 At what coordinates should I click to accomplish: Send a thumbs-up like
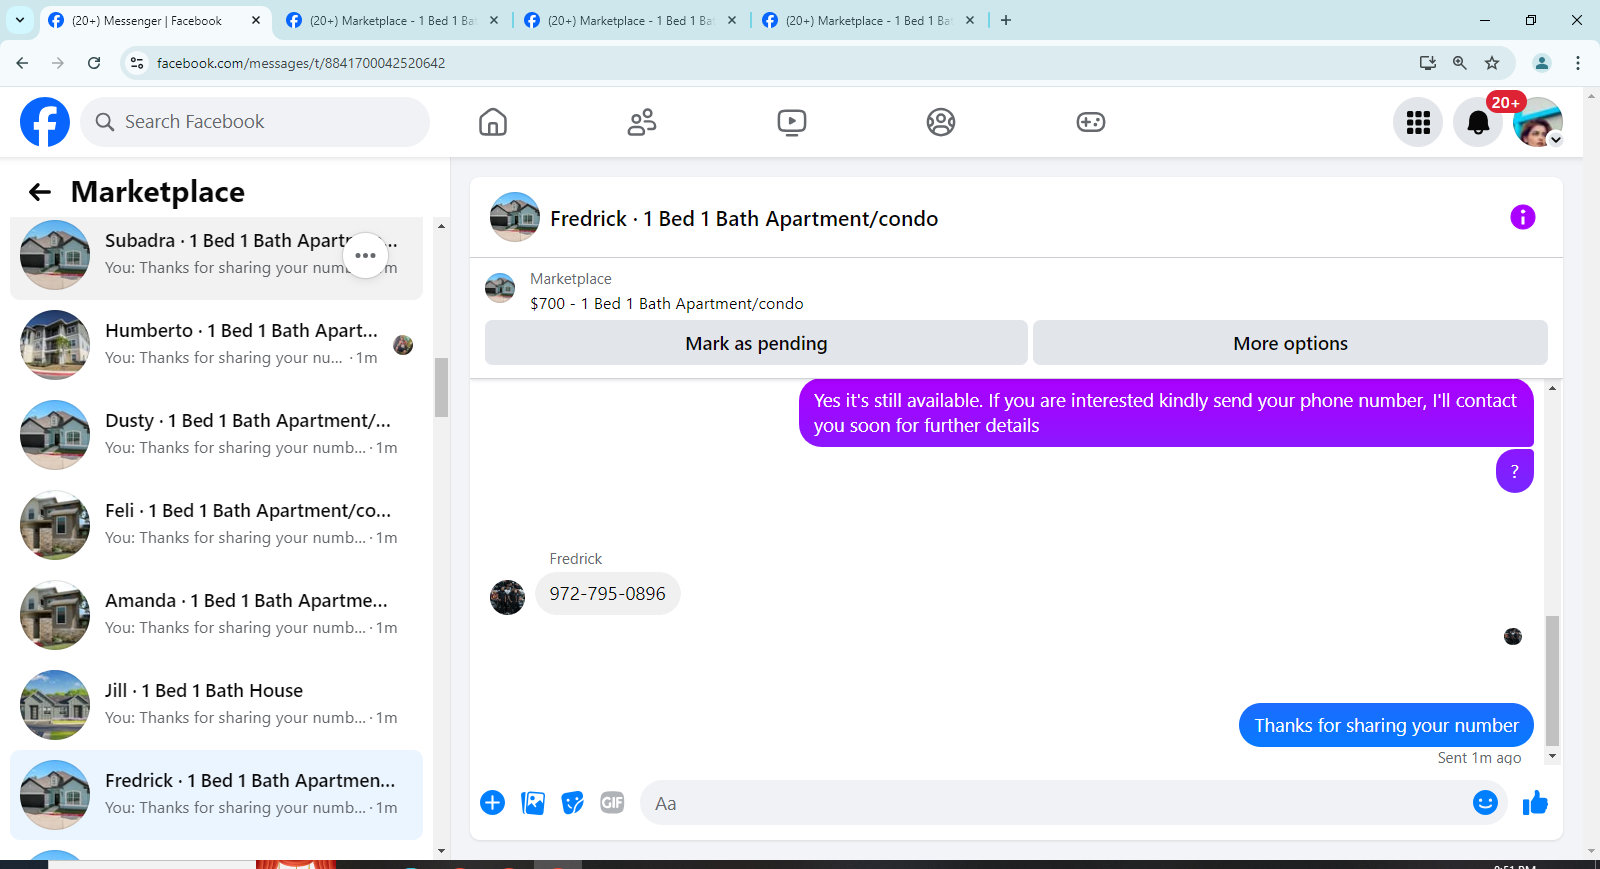(x=1535, y=803)
